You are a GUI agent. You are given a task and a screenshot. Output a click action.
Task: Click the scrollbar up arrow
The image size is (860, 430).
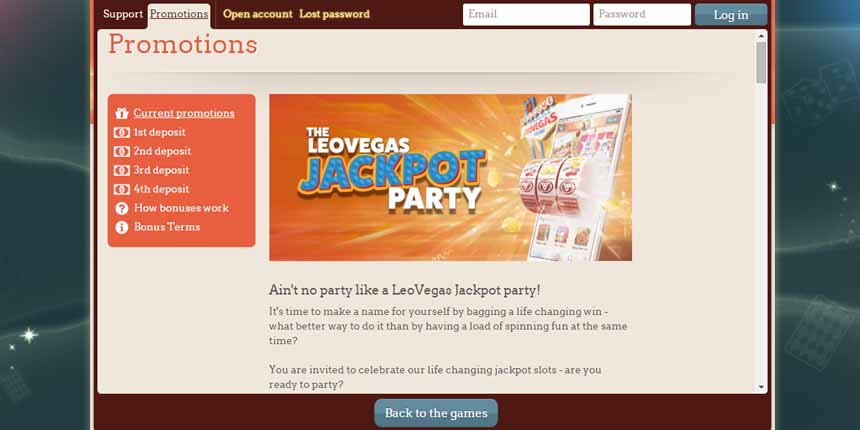(x=761, y=36)
